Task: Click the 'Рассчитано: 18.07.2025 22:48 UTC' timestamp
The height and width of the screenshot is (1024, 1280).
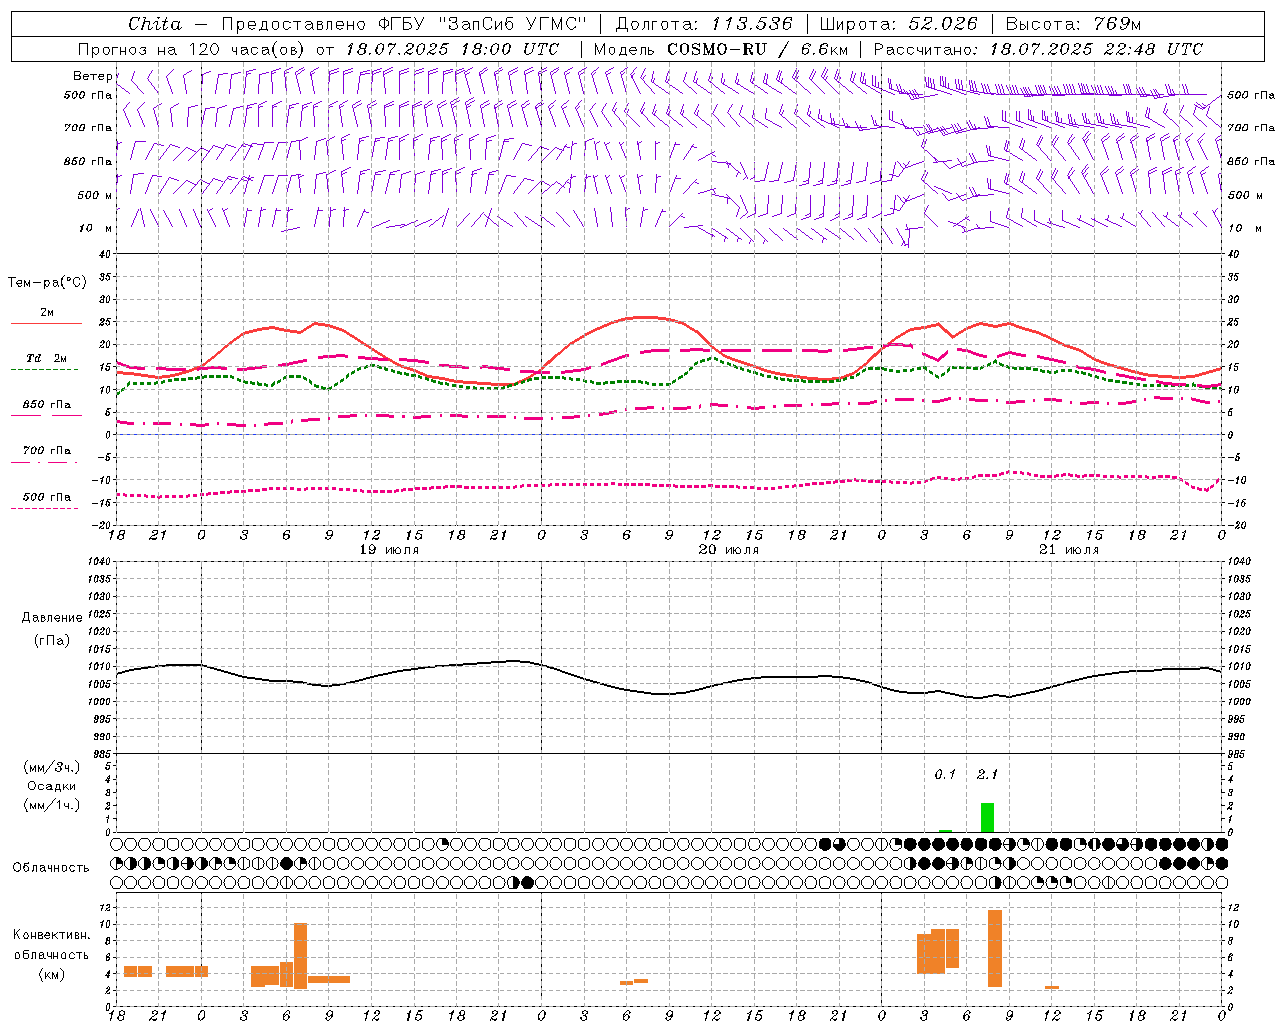Action: [x=1038, y=49]
